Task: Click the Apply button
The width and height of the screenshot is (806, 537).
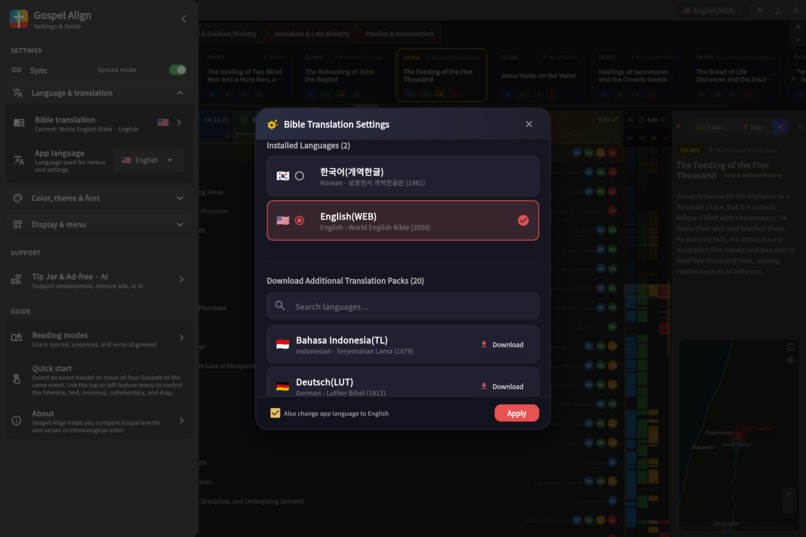Action: 517,413
